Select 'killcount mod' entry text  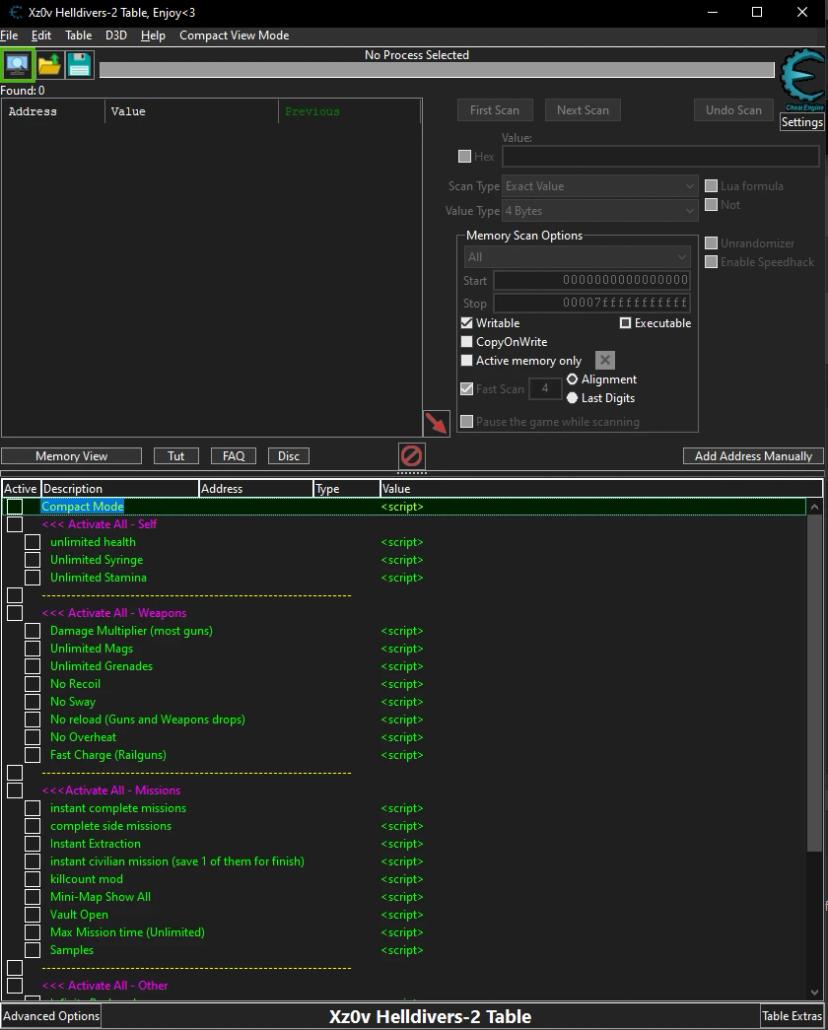coord(86,879)
